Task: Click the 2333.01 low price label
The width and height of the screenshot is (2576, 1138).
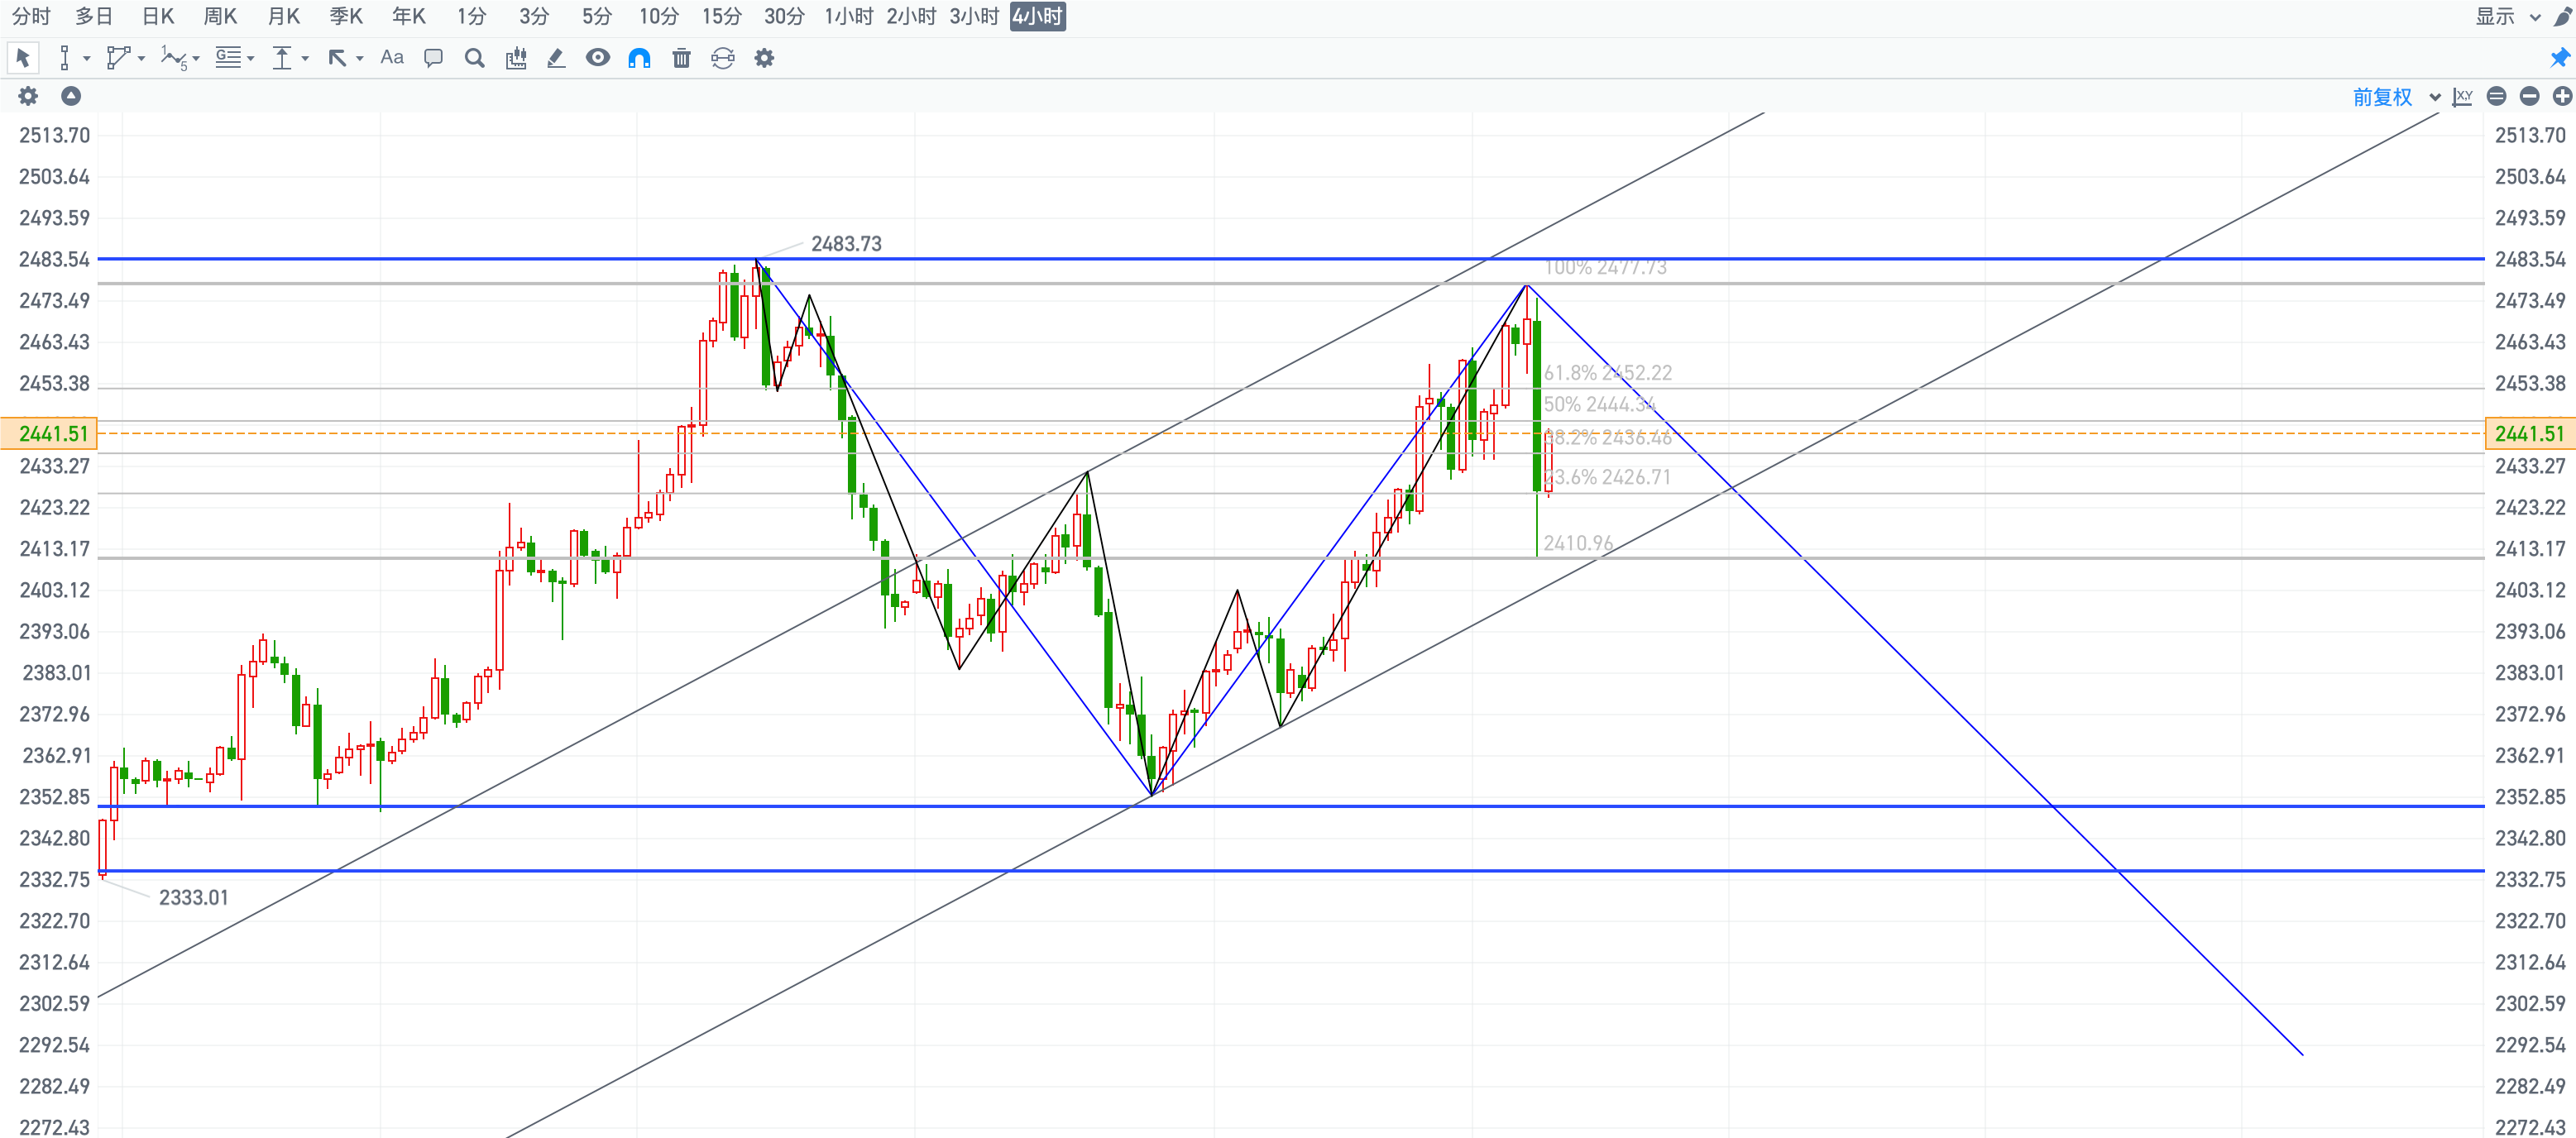Action: [x=193, y=897]
